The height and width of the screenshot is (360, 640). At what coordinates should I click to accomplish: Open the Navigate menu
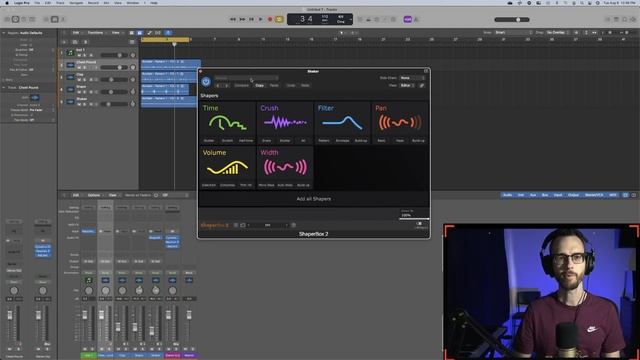[76, 3]
